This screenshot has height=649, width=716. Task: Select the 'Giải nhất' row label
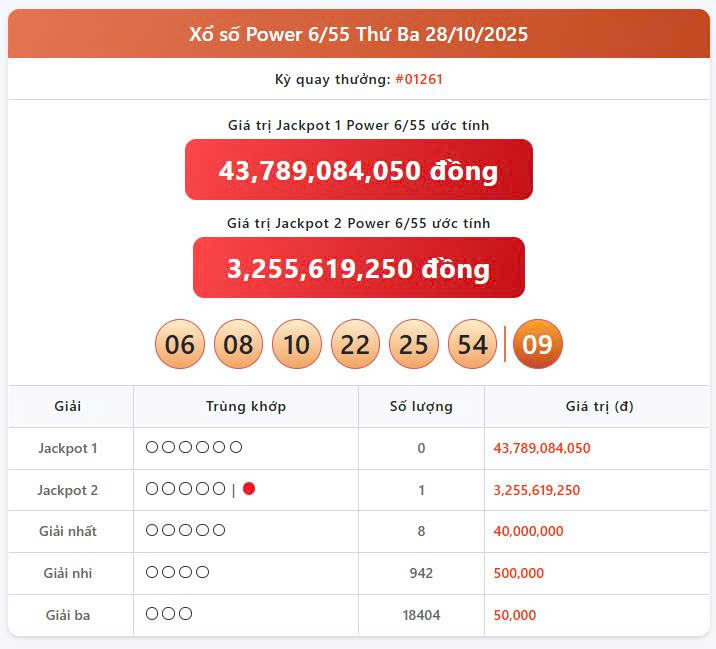point(68,531)
